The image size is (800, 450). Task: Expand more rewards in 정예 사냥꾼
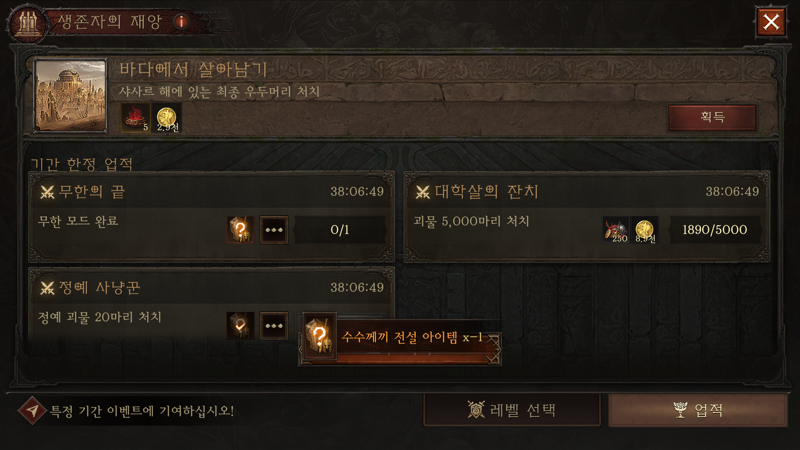coord(274,326)
